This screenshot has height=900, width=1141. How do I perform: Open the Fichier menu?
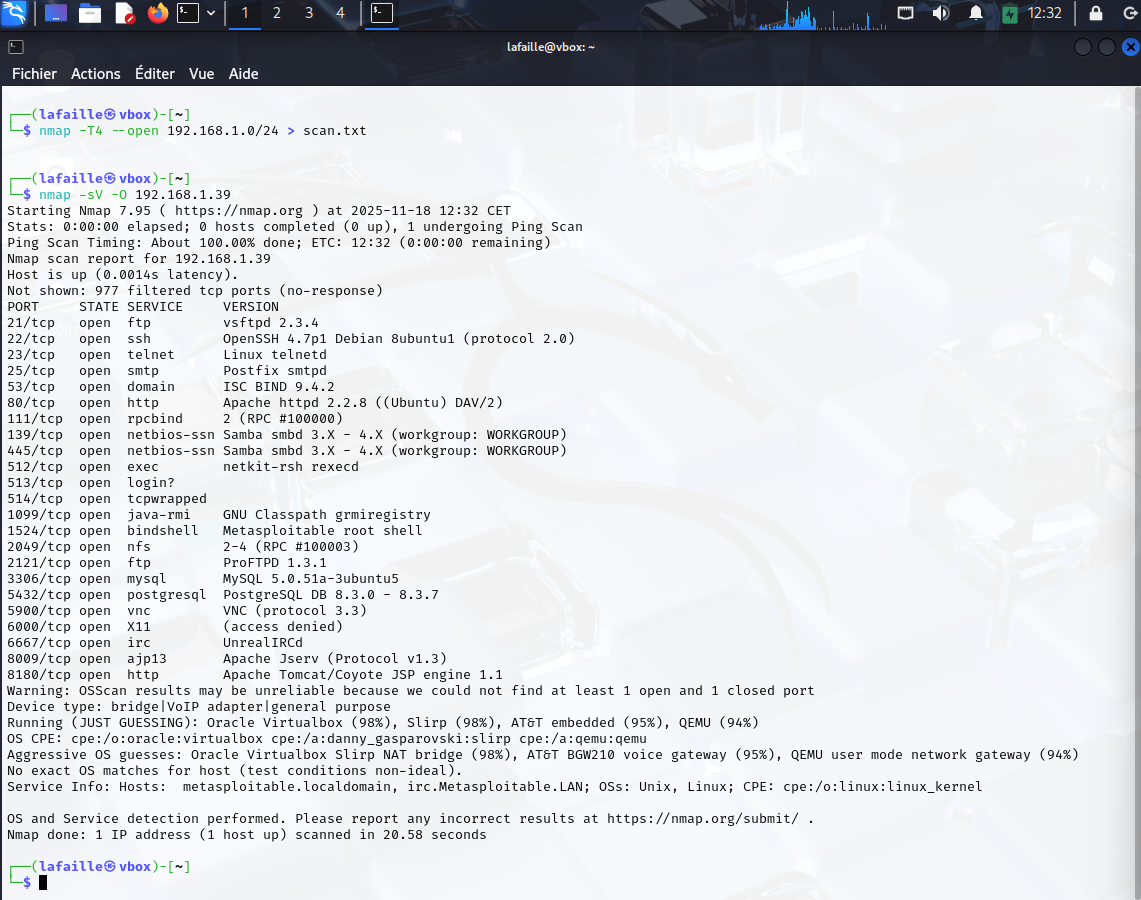click(x=34, y=74)
